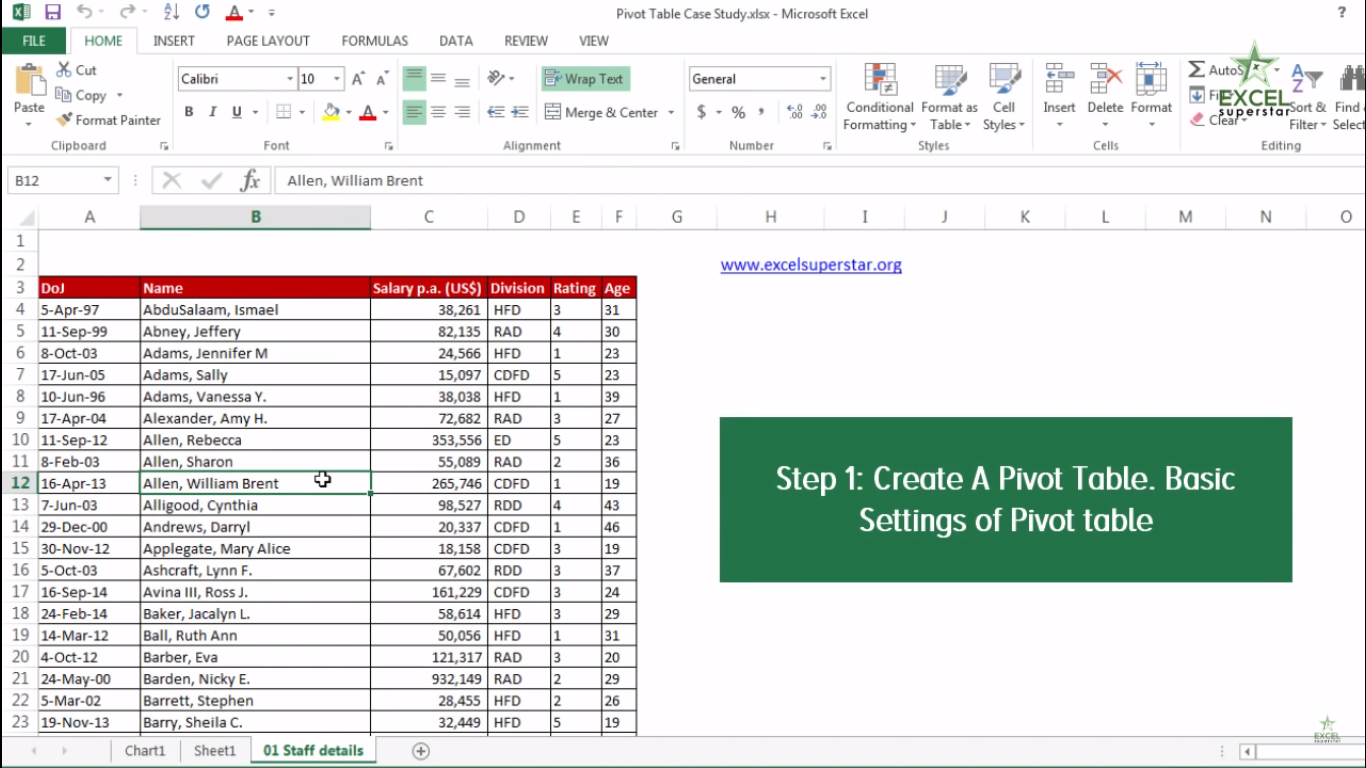
Task: Toggle Wrap Text option
Action: click(586, 79)
